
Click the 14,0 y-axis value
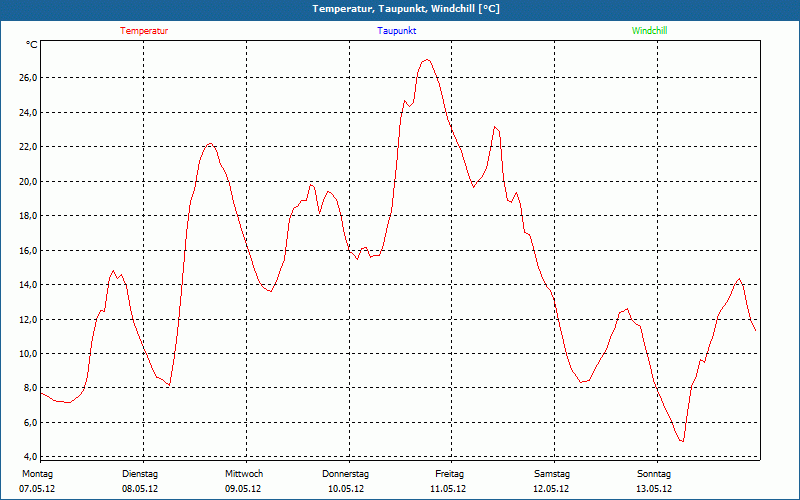click(x=28, y=285)
